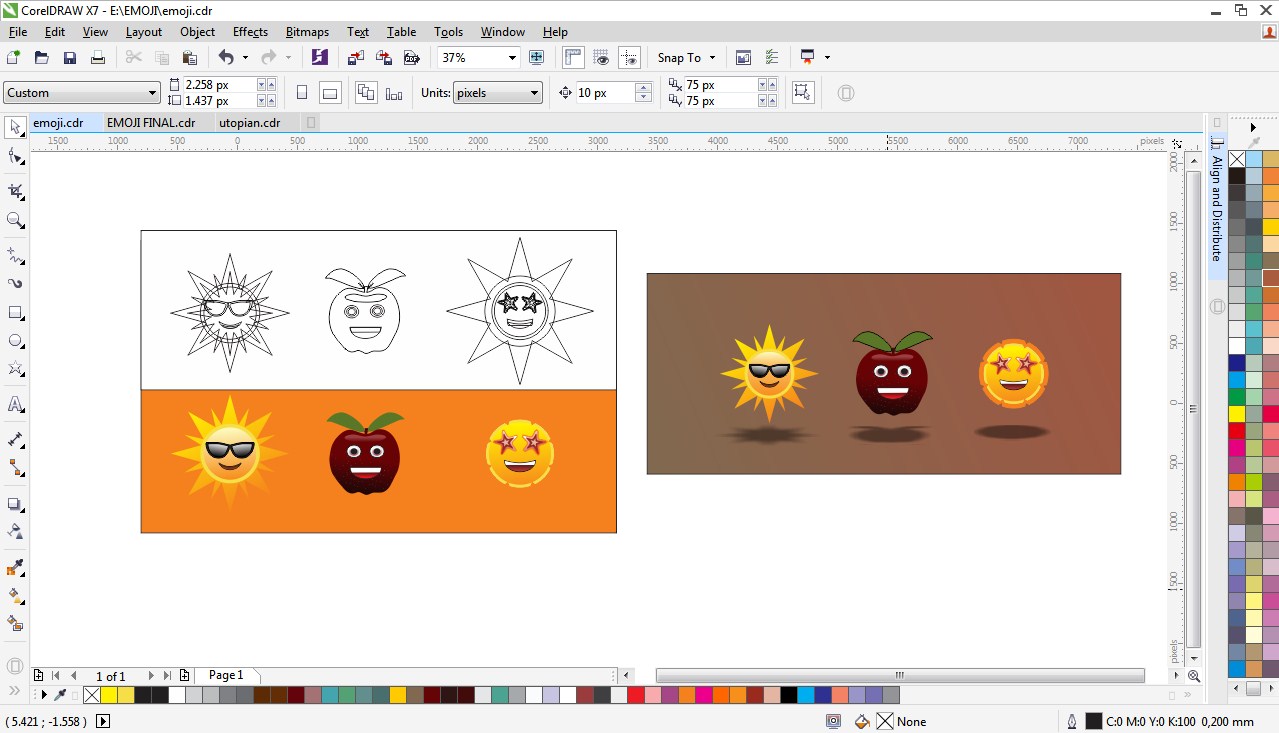
Task: Select the Ellipse tool
Action: pos(15,341)
